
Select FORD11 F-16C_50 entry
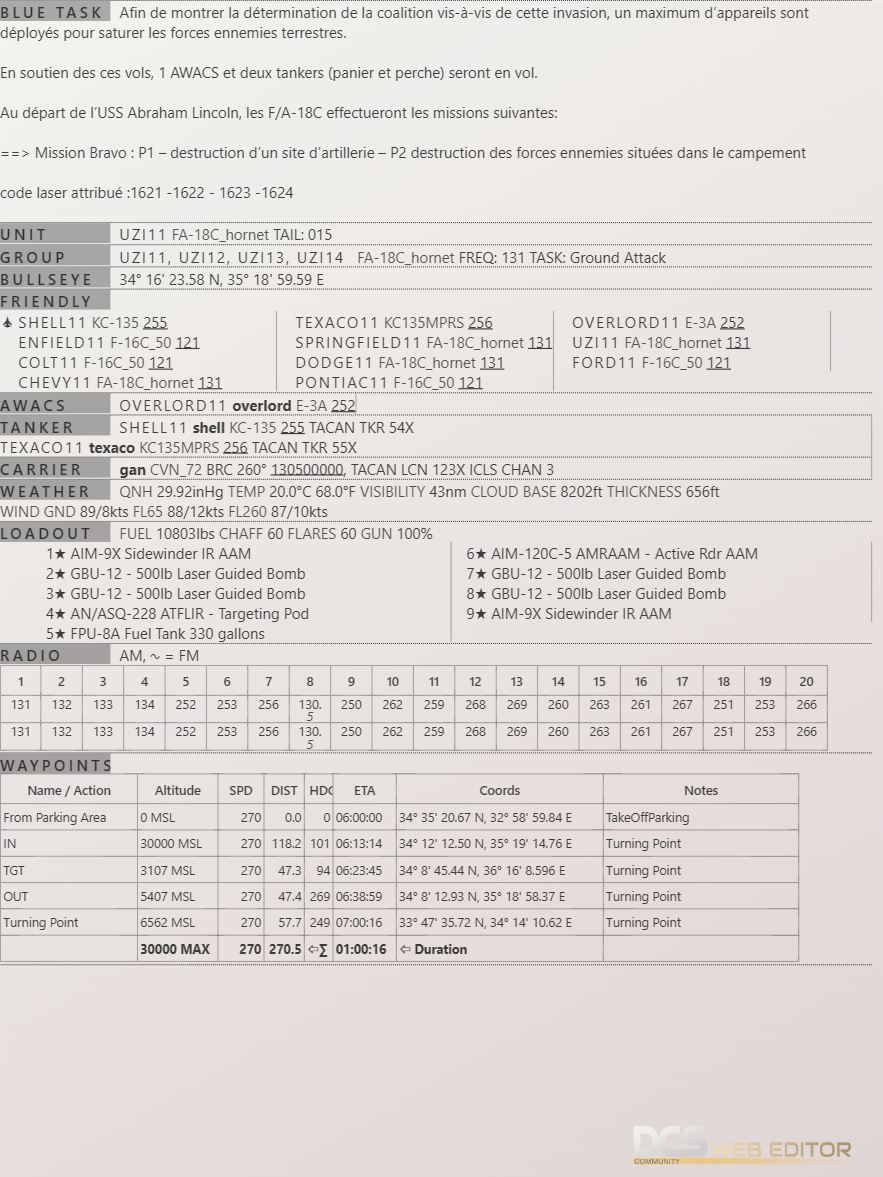tap(651, 363)
